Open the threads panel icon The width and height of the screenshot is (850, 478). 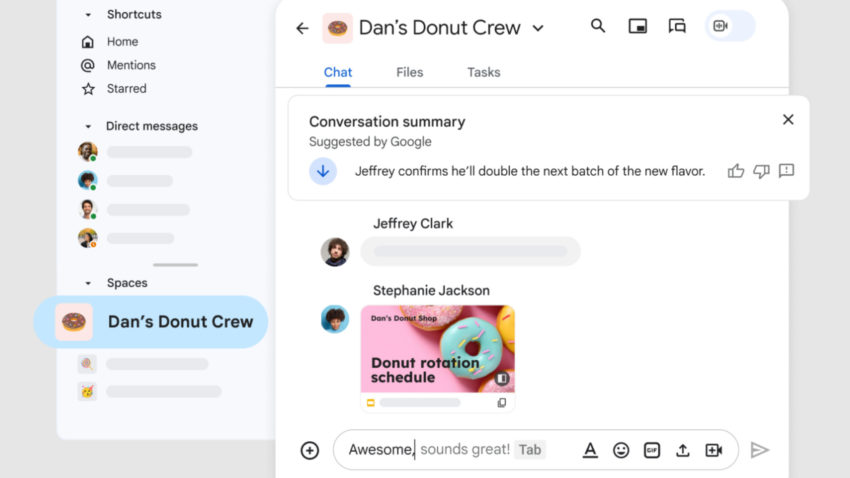pyautogui.click(x=677, y=27)
